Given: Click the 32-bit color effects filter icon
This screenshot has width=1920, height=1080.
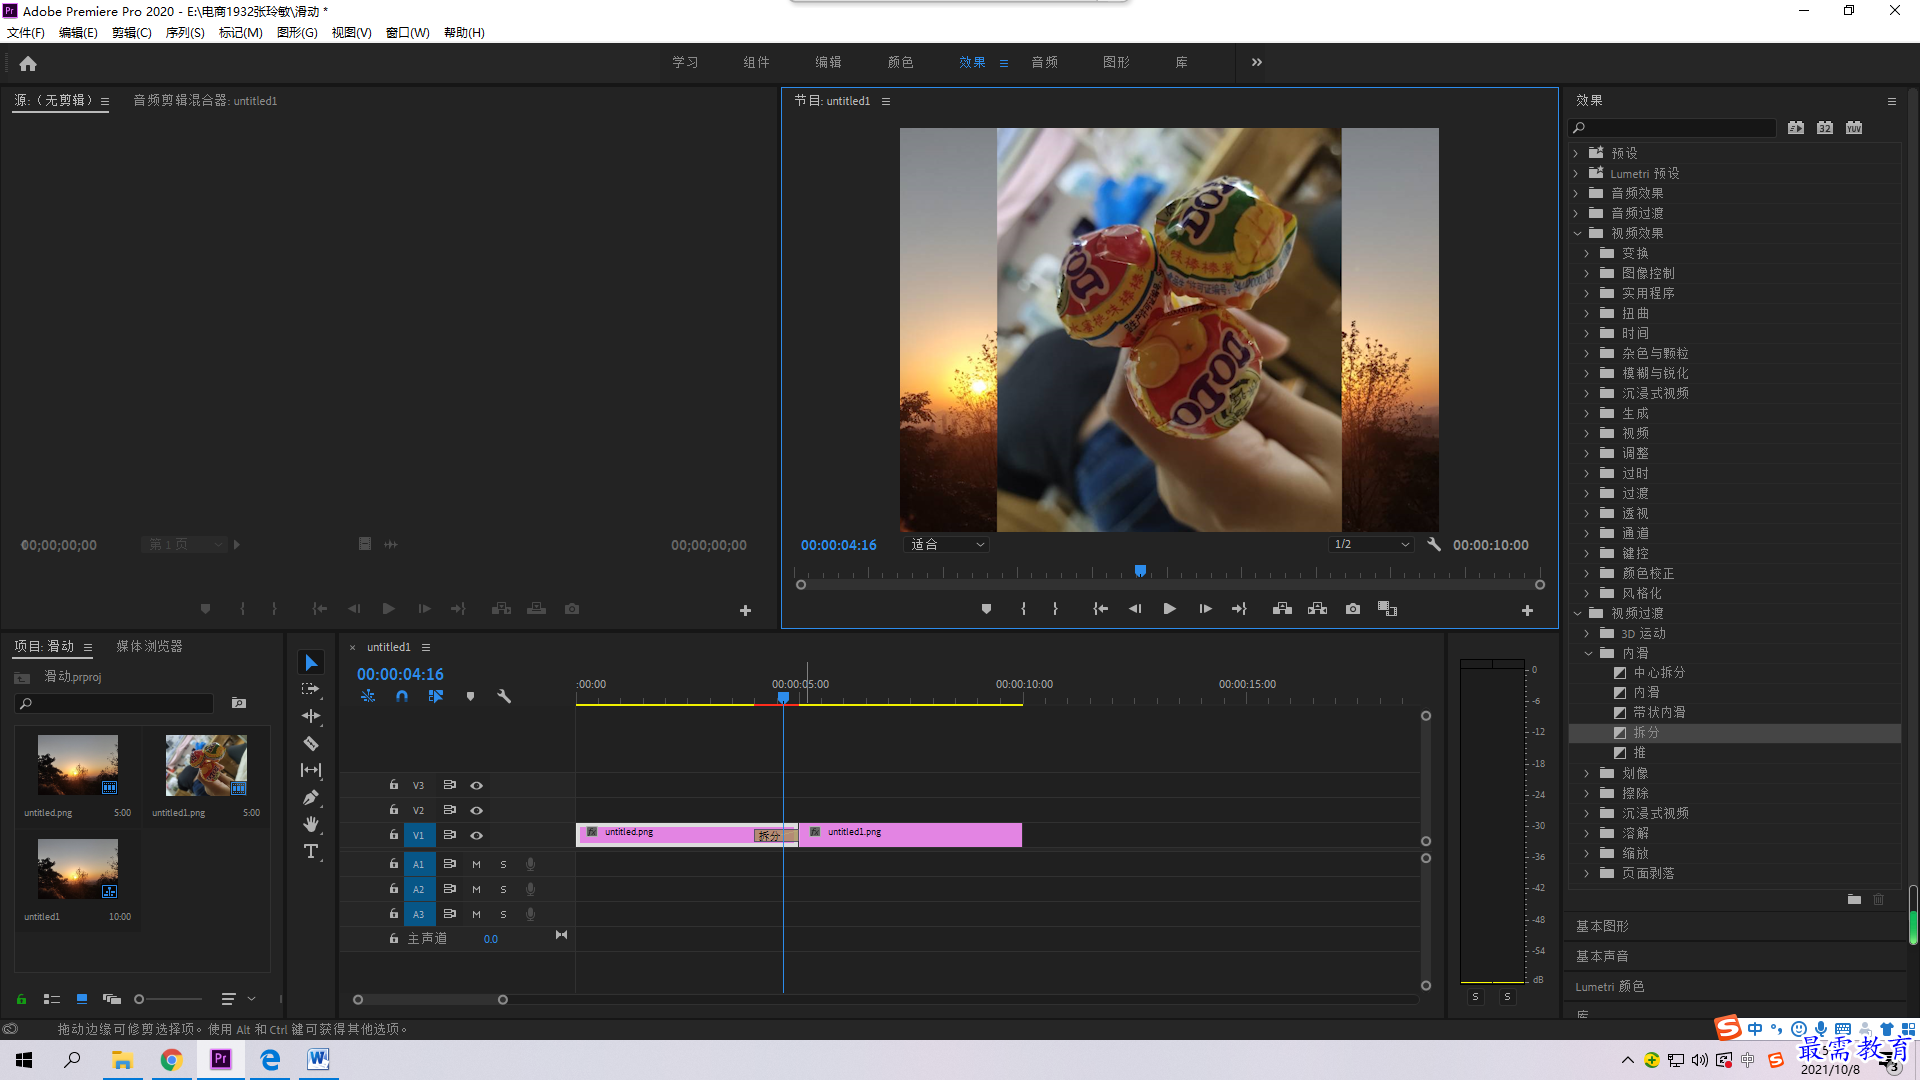Looking at the screenshot, I should tap(1825, 128).
